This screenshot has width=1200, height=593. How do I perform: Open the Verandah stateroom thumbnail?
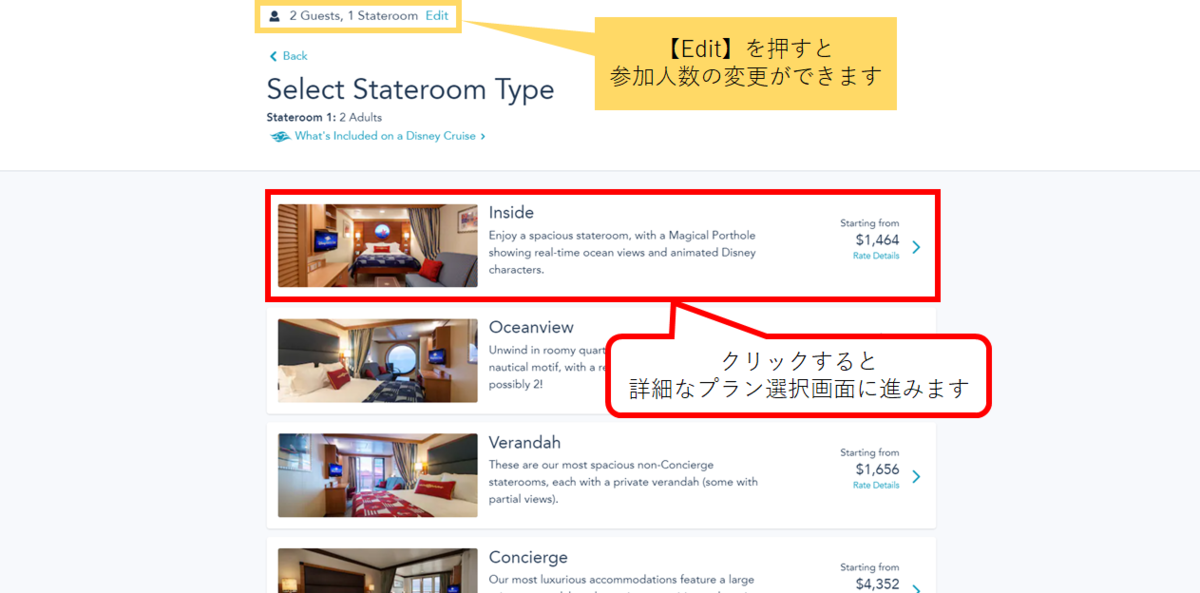pos(378,475)
